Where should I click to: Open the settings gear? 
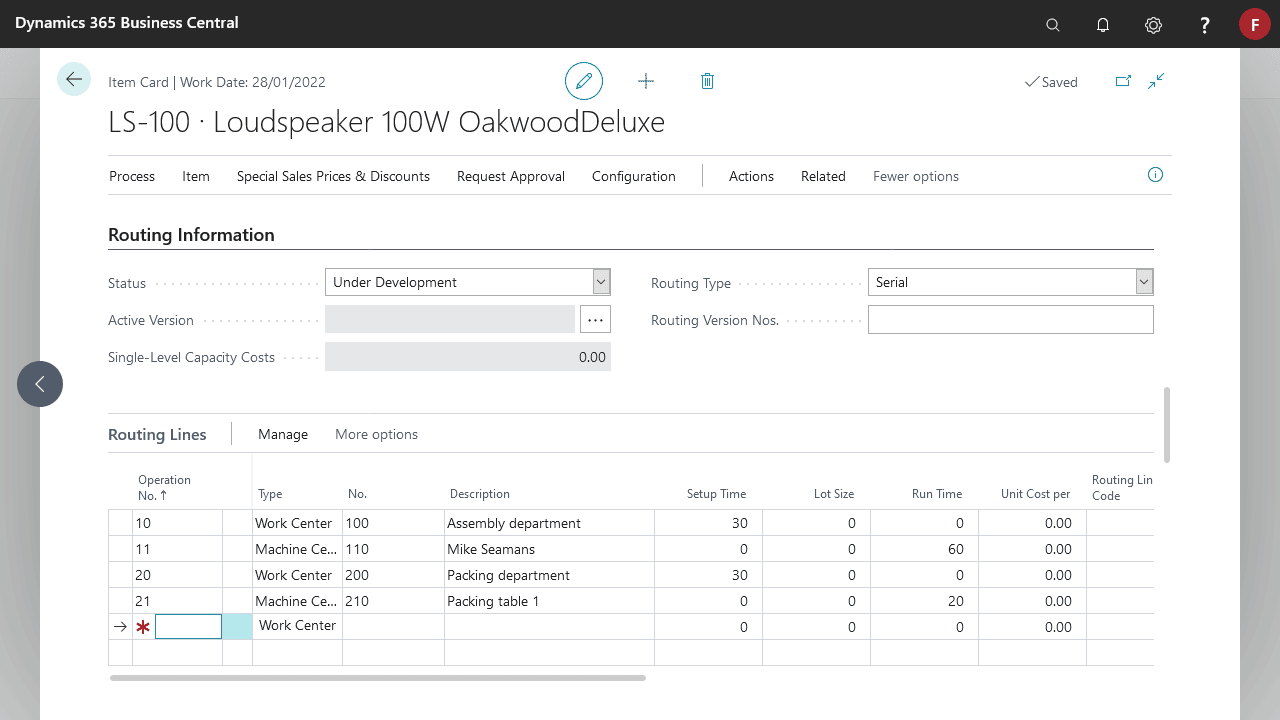[1153, 25]
